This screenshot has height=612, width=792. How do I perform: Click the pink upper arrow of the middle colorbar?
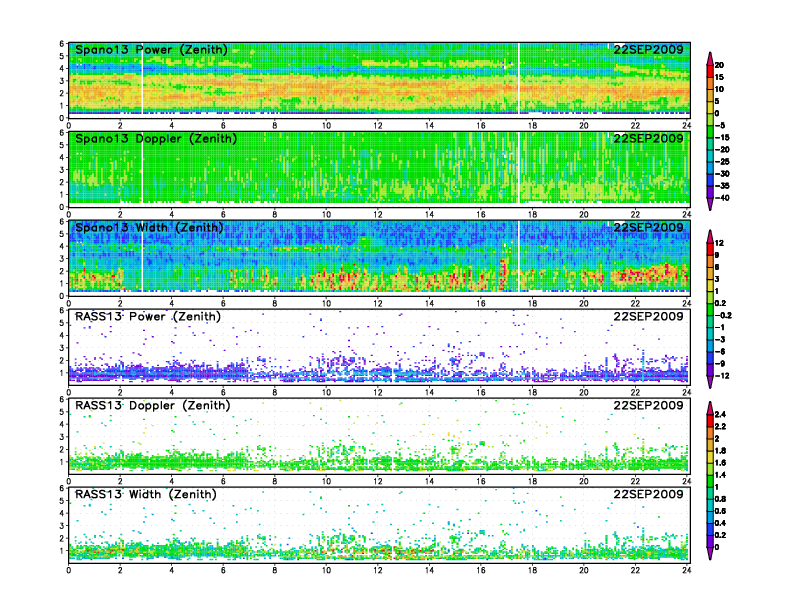pos(710,236)
